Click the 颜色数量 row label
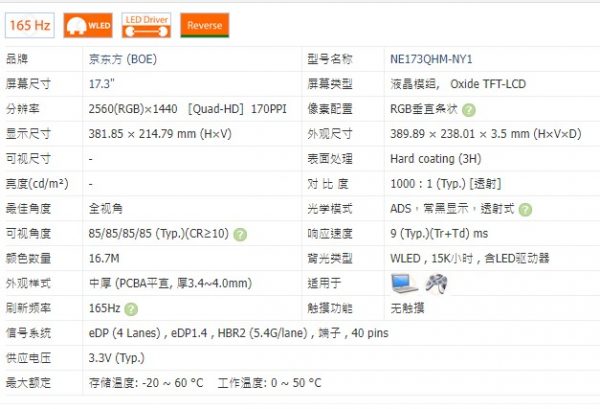This screenshot has height=409, width=600. [28, 259]
